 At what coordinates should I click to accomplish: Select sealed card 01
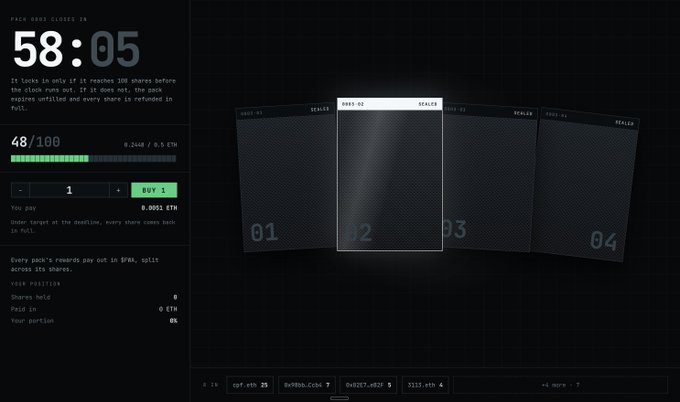pos(287,178)
